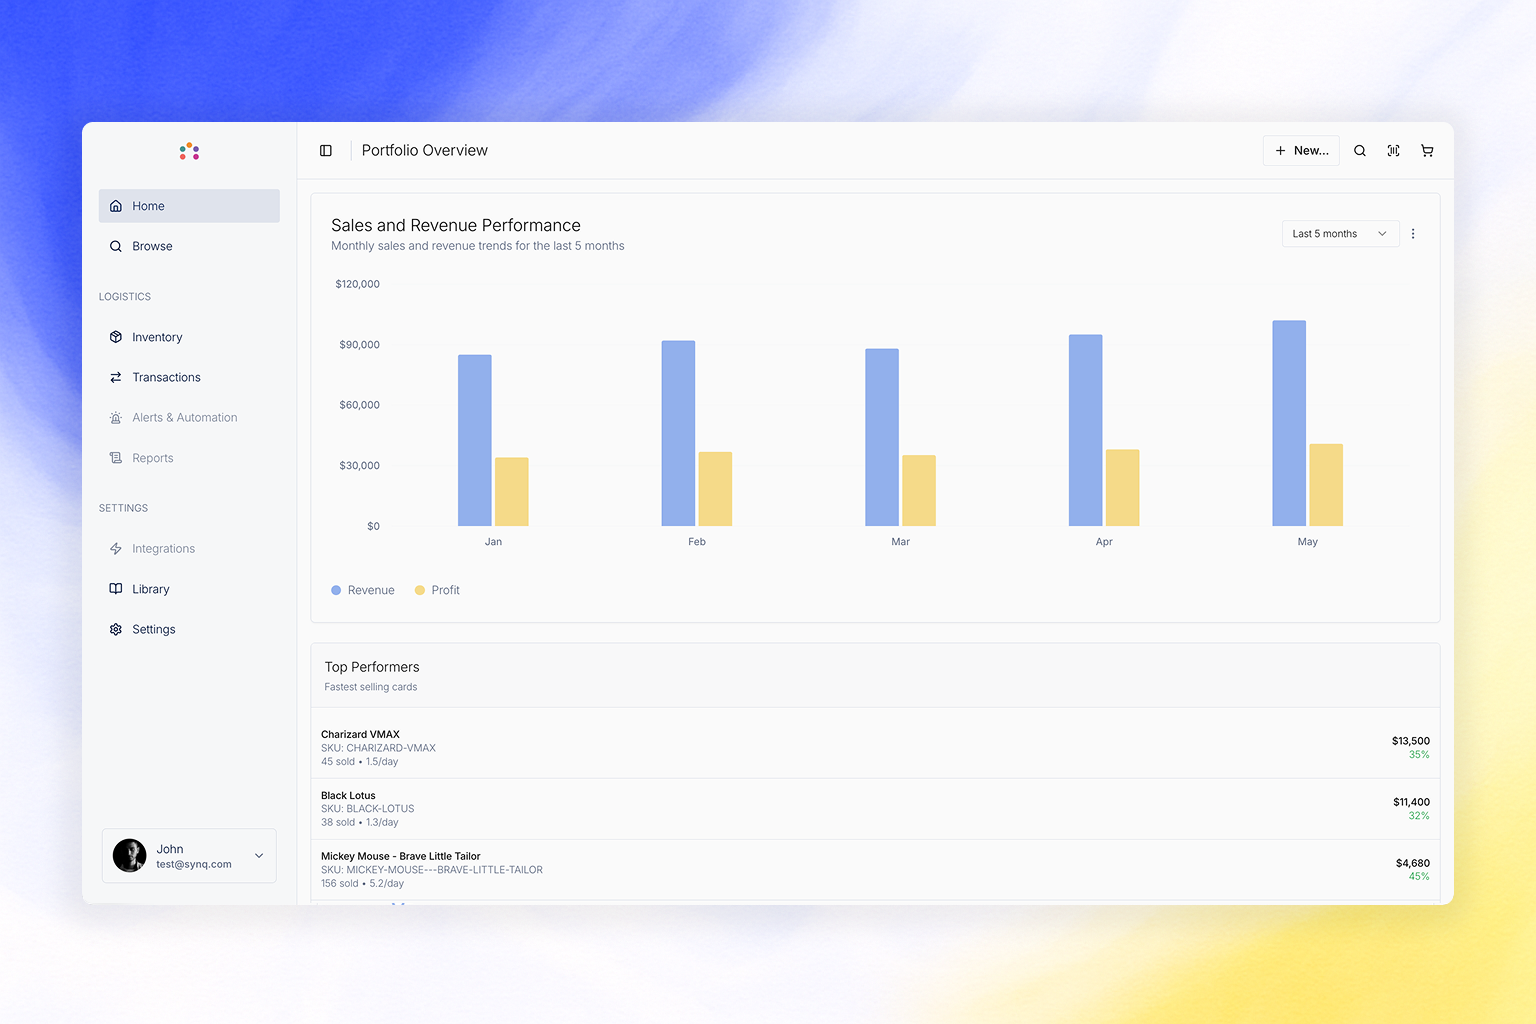This screenshot has width=1536, height=1024.
Task: Open the New... creation menu
Action: (1300, 150)
